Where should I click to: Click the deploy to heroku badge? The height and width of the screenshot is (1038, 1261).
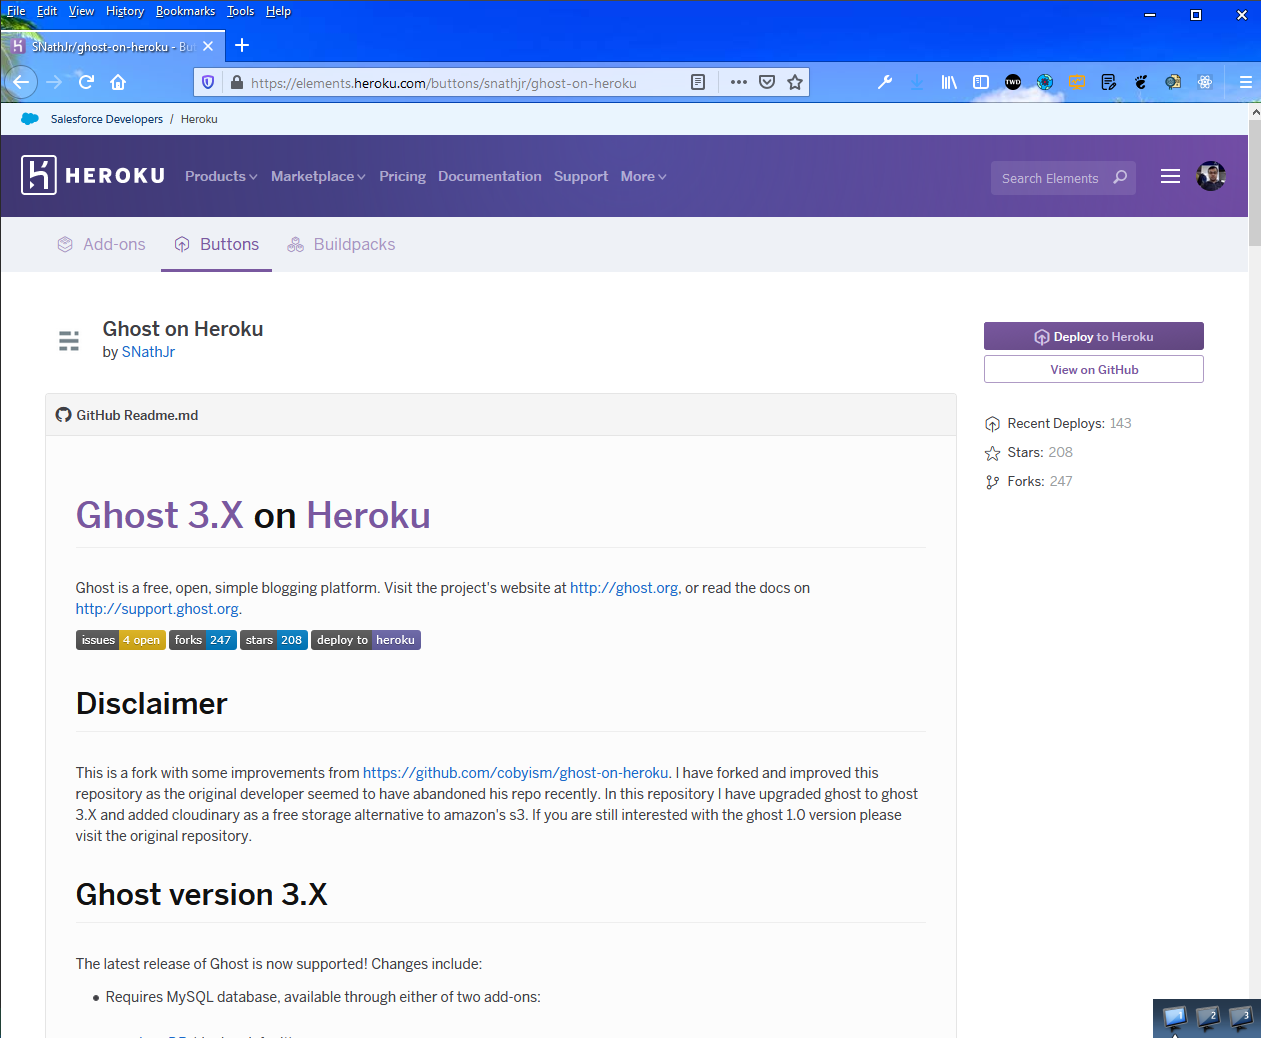tap(366, 640)
